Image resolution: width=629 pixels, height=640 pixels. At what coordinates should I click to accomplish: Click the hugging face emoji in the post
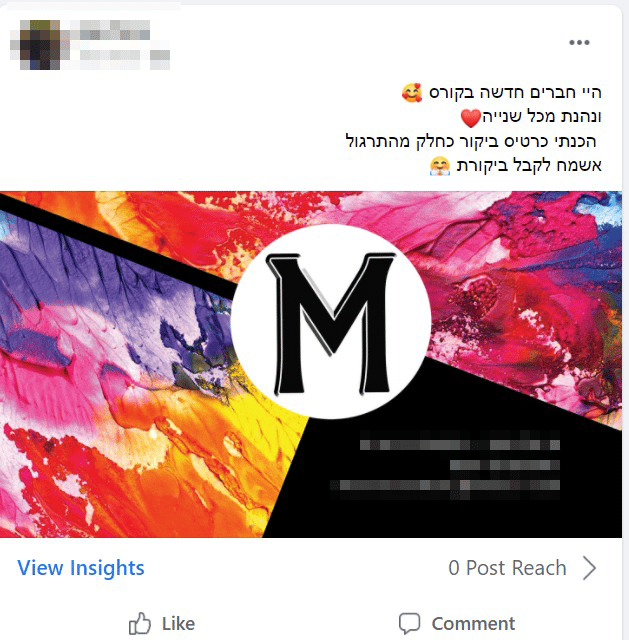coord(440,167)
